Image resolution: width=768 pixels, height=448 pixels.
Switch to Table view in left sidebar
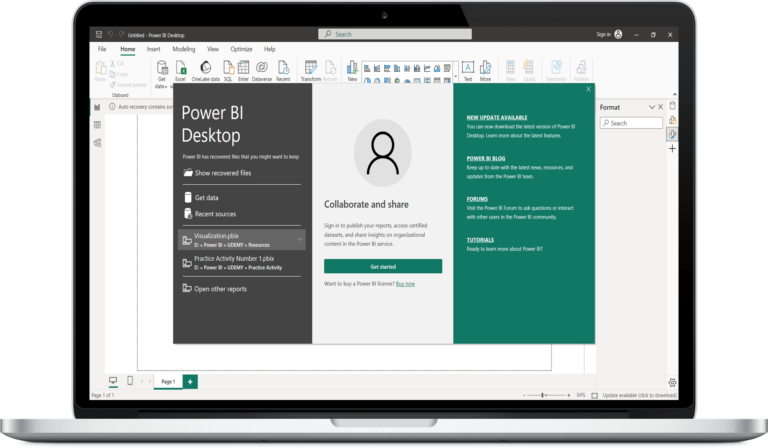97,125
